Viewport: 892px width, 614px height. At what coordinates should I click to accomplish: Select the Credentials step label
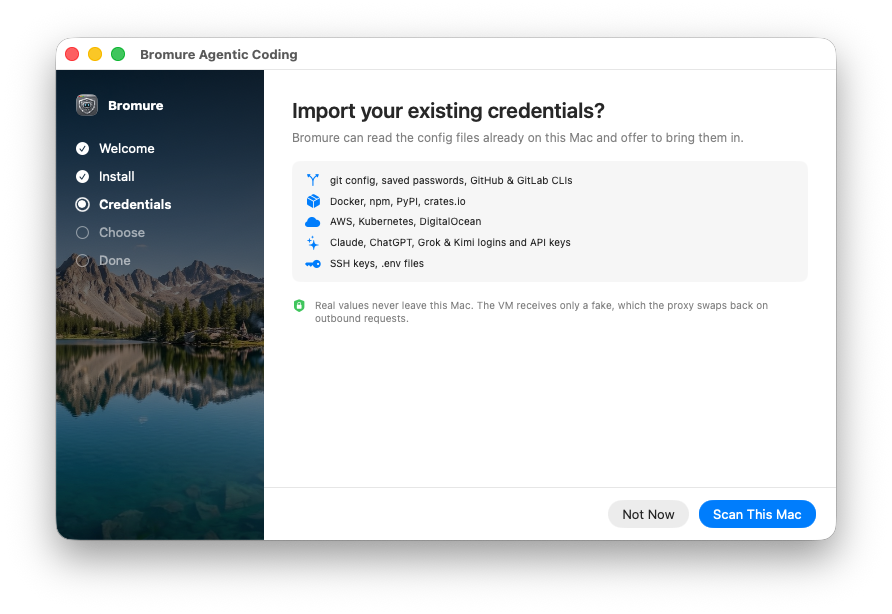point(135,204)
